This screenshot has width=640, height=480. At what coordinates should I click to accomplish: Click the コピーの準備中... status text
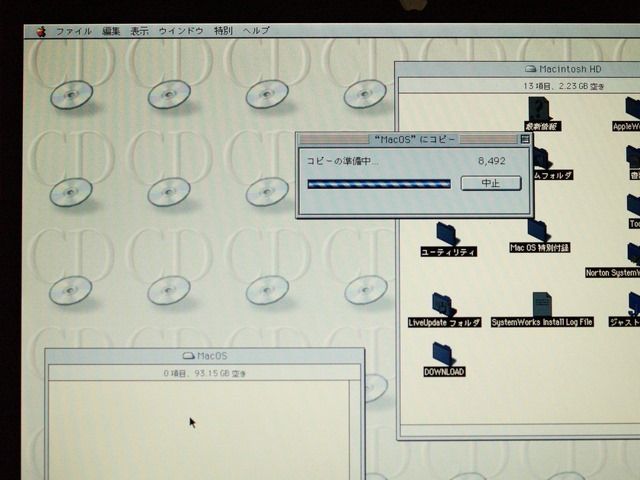[x=342, y=161]
